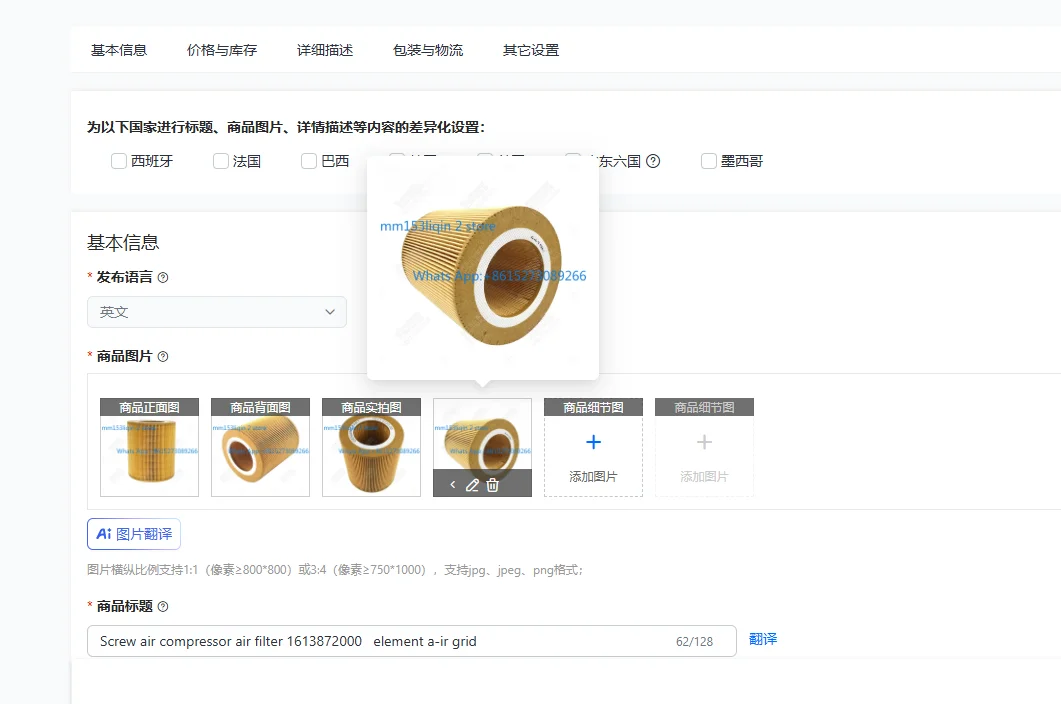Click the greyed-out 商品细节图 add slot
Screen dimensions: 1061x704
[704, 447]
